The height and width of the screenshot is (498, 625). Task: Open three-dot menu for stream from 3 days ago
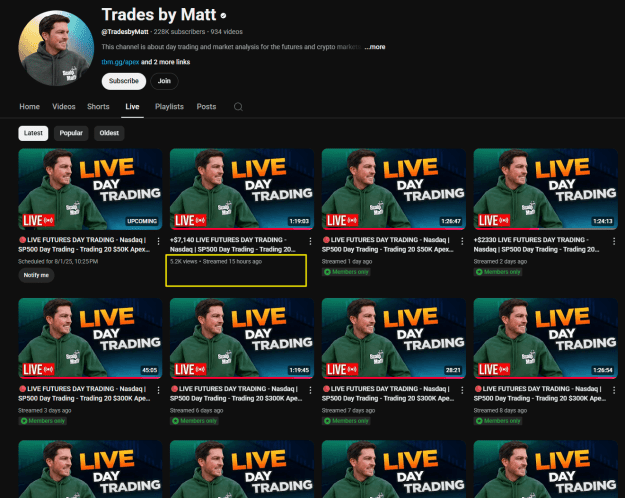(x=158, y=390)
